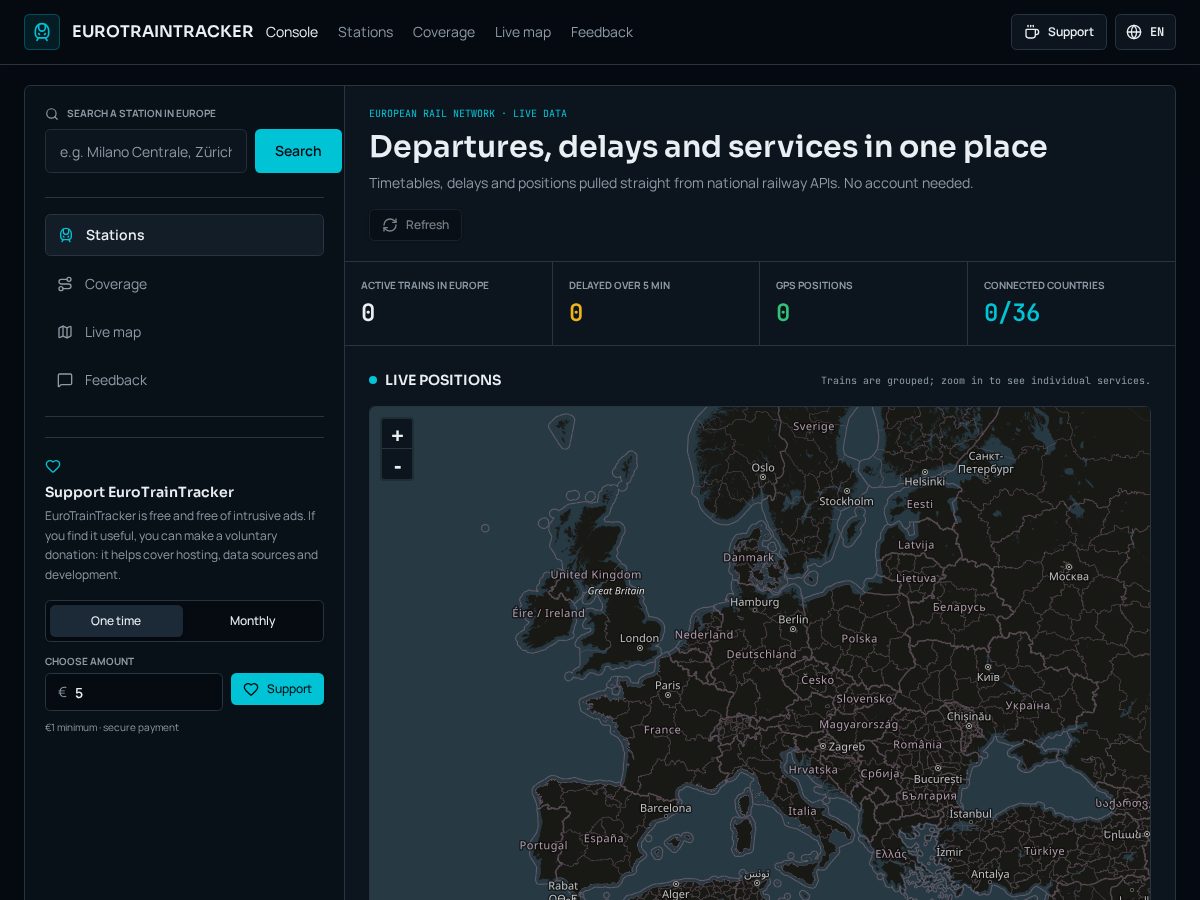The image size is (1200, 900).
Task: Click Stockholm on the map
Action: pos(846,501)
